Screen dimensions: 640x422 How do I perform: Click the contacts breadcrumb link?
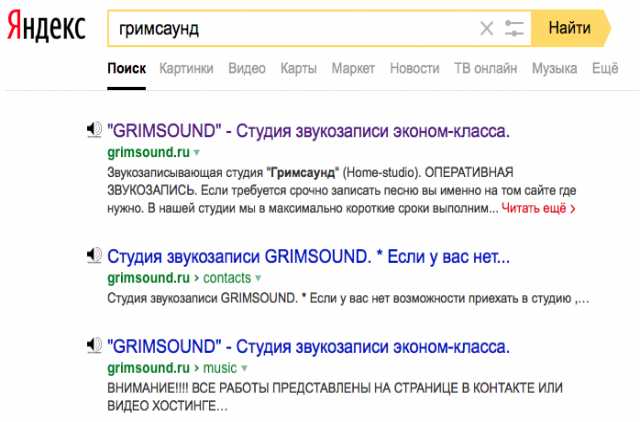pyautogui.click(x=227, y=278)
